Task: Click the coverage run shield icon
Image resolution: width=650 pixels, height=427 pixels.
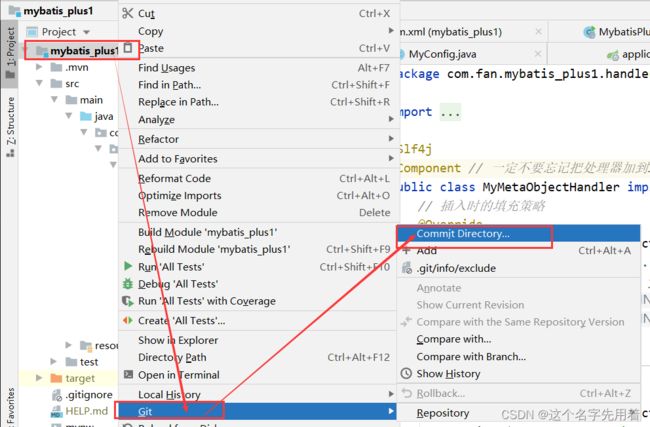Action: point(128,301)
